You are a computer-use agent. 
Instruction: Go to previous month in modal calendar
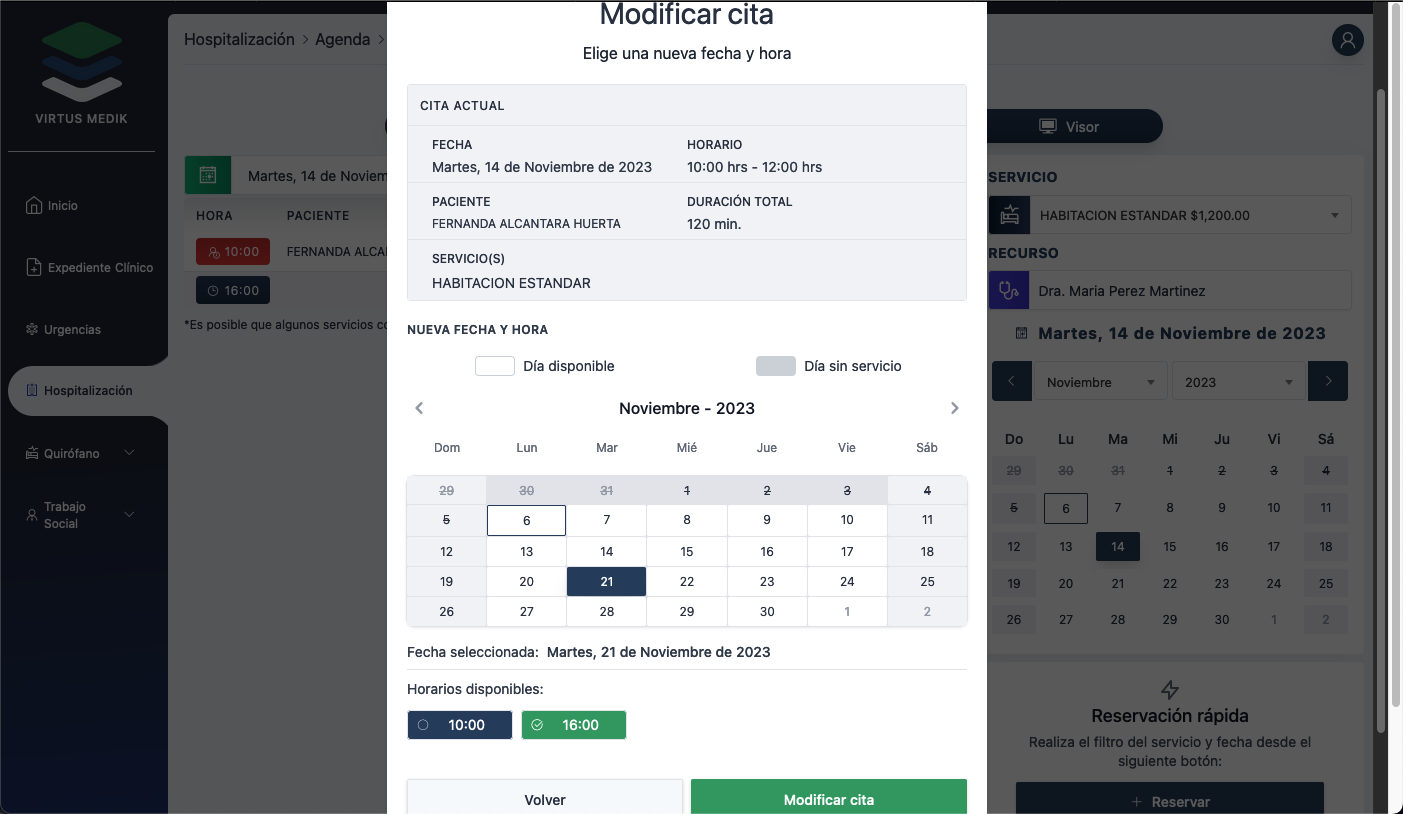(420, 408)
